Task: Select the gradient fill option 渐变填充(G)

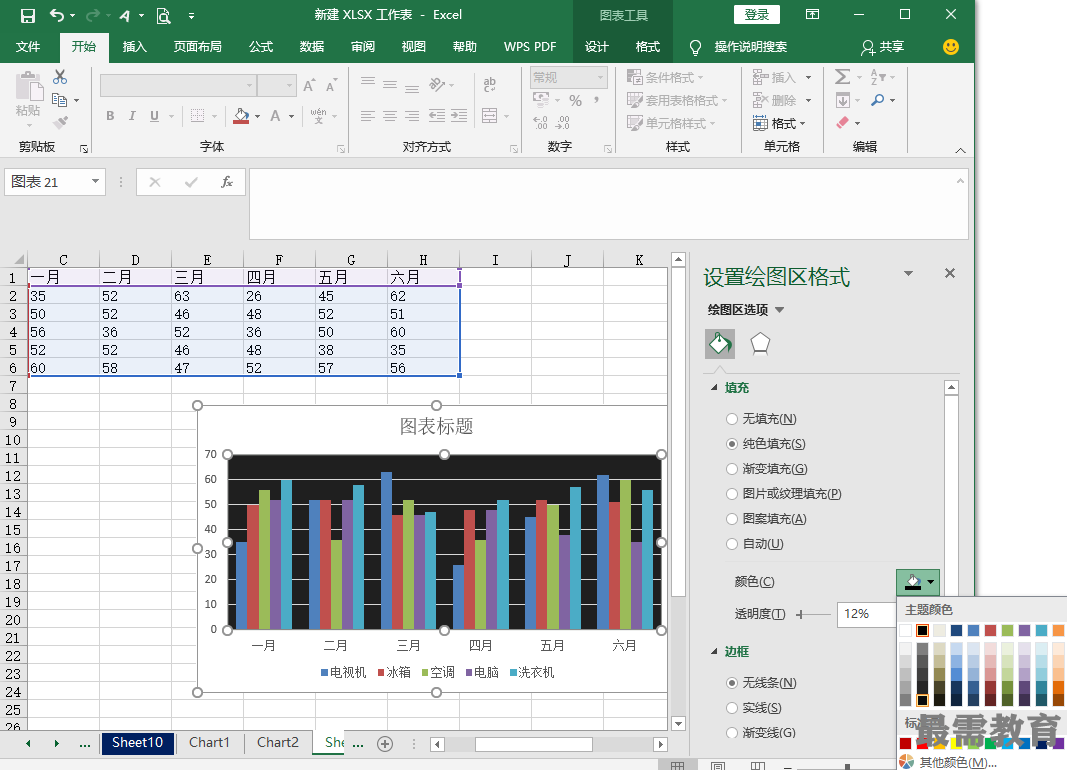Action: click(767, 469)
